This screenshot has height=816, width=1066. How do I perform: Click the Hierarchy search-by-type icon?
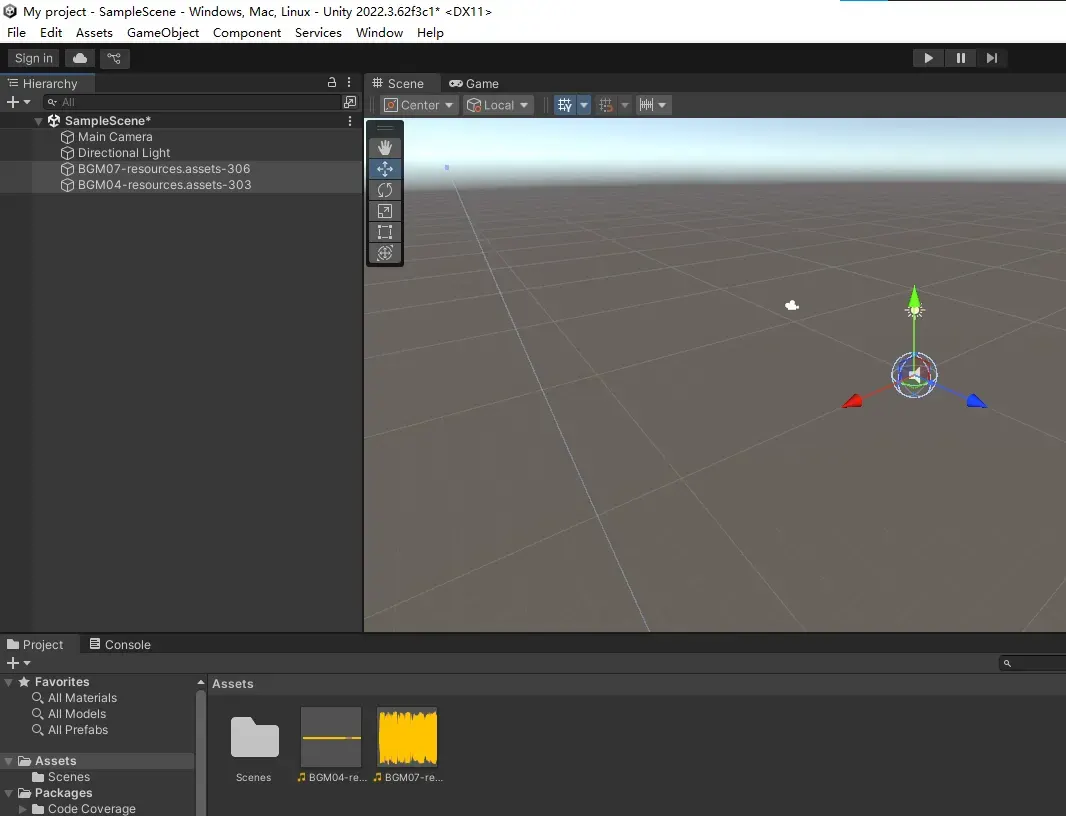[x=350, y=102]
